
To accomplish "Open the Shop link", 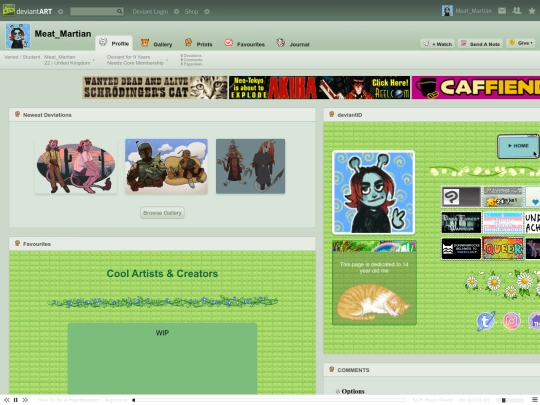I will coord(191,11).
